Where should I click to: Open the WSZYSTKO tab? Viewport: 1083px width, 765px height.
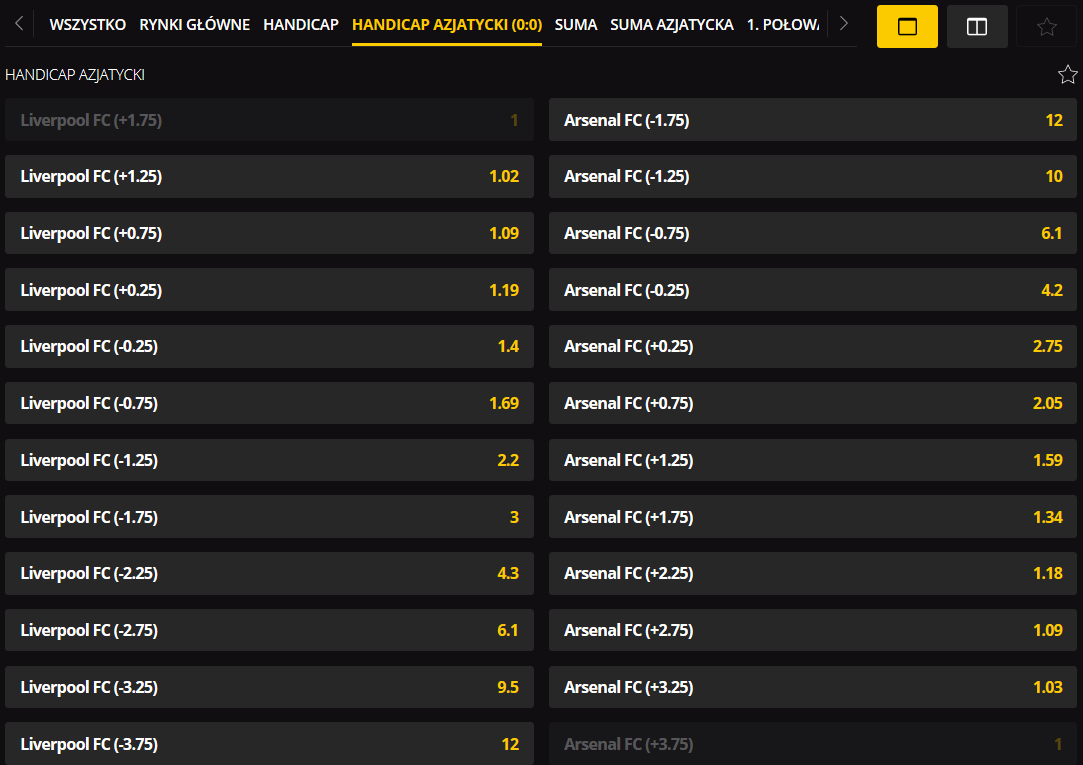(x=88, y=25)
